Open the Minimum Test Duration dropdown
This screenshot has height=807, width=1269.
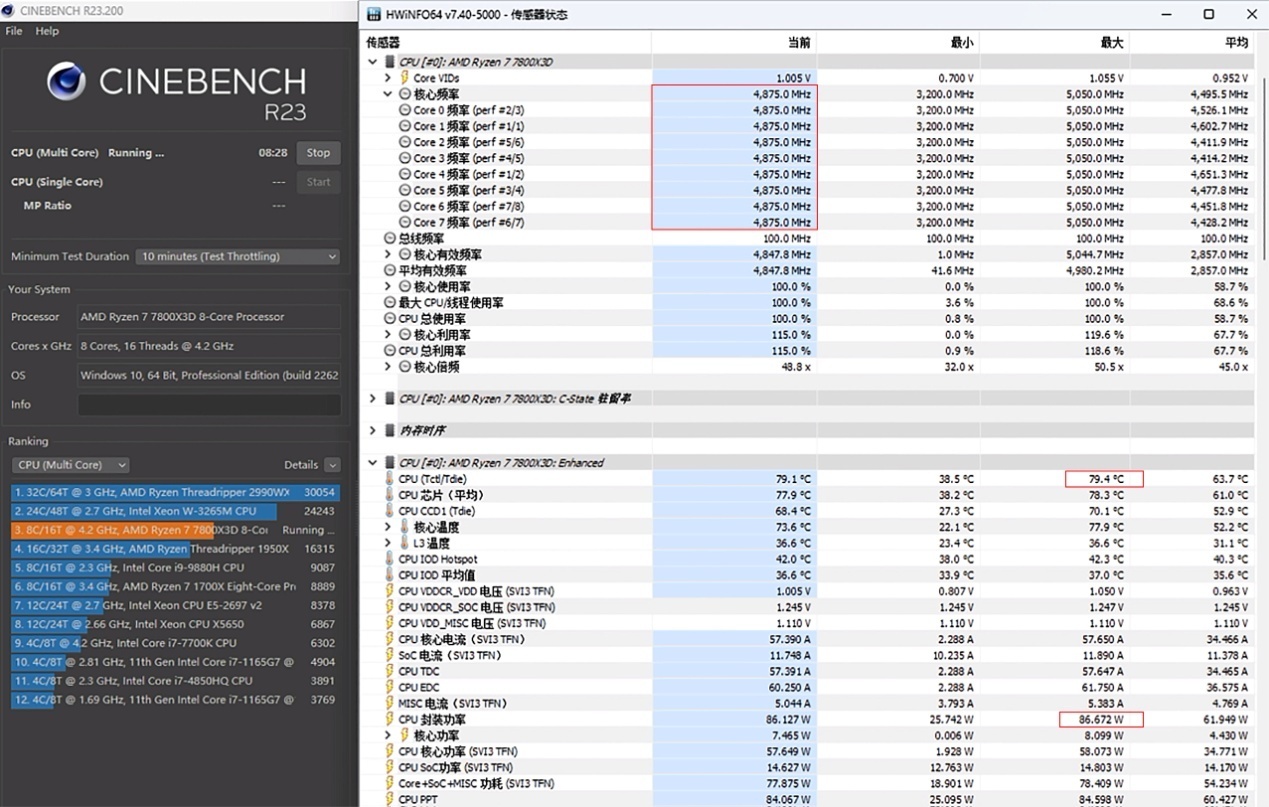237,257
